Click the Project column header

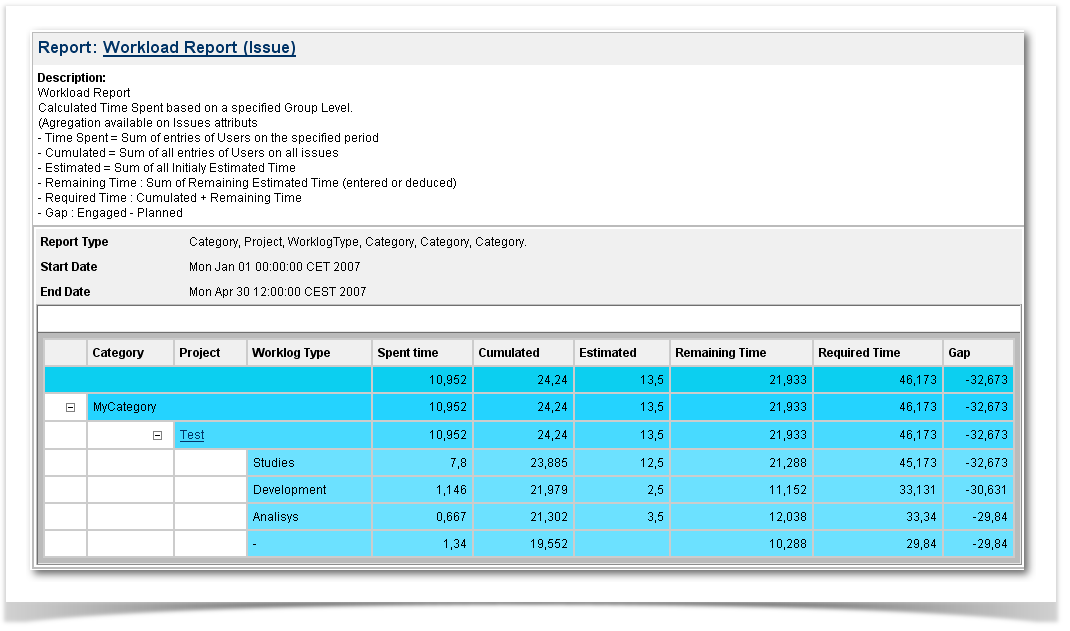pos(200,353)
